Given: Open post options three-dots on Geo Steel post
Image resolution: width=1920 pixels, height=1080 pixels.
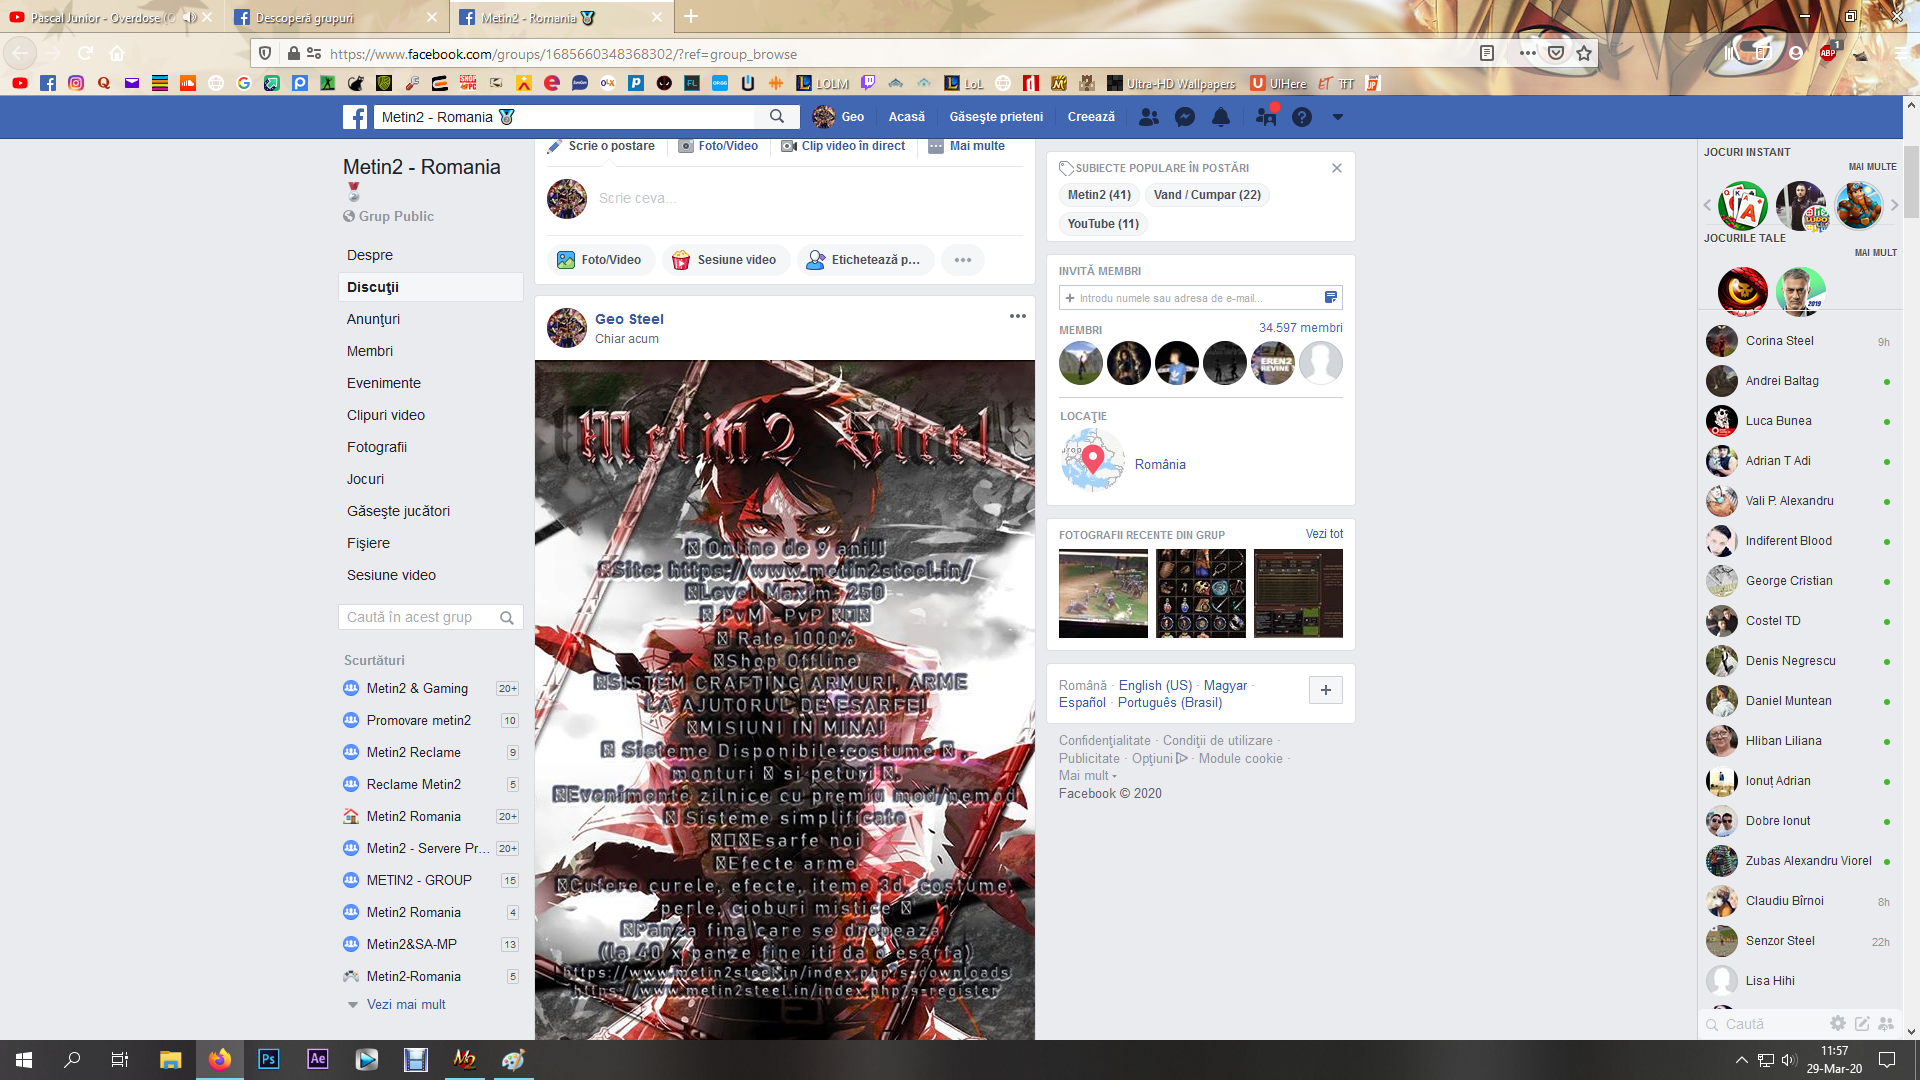Looking at the screenshot, I should click(1017, 316).
